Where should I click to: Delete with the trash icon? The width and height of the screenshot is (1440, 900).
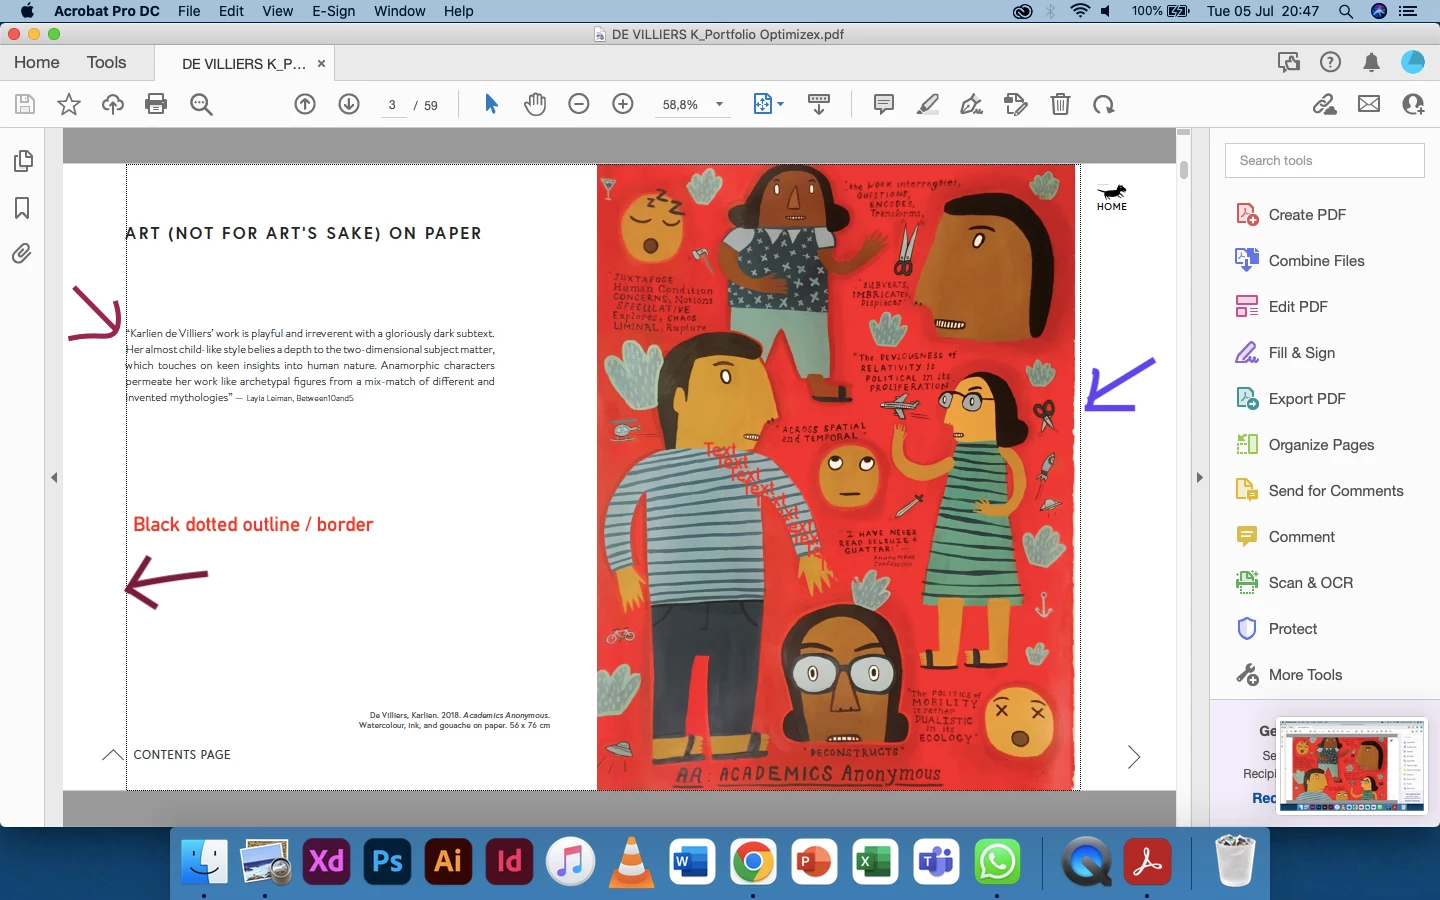pos(1060,104)
